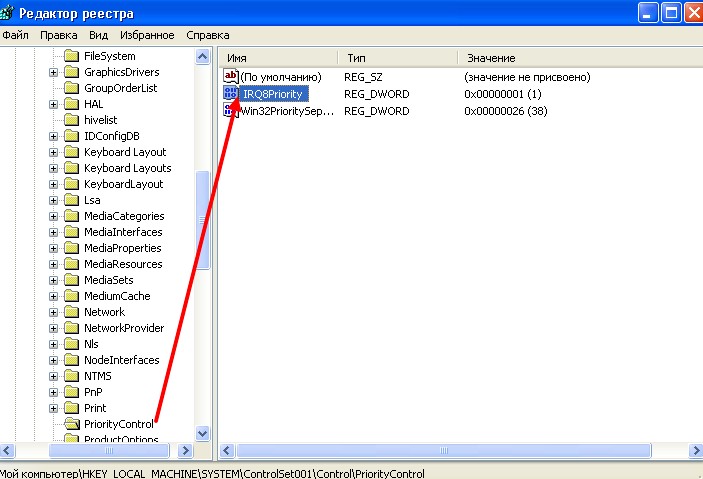This screenshot has height=479, width=703.
Task: Open the Файл menu
Action: point(15,35)
